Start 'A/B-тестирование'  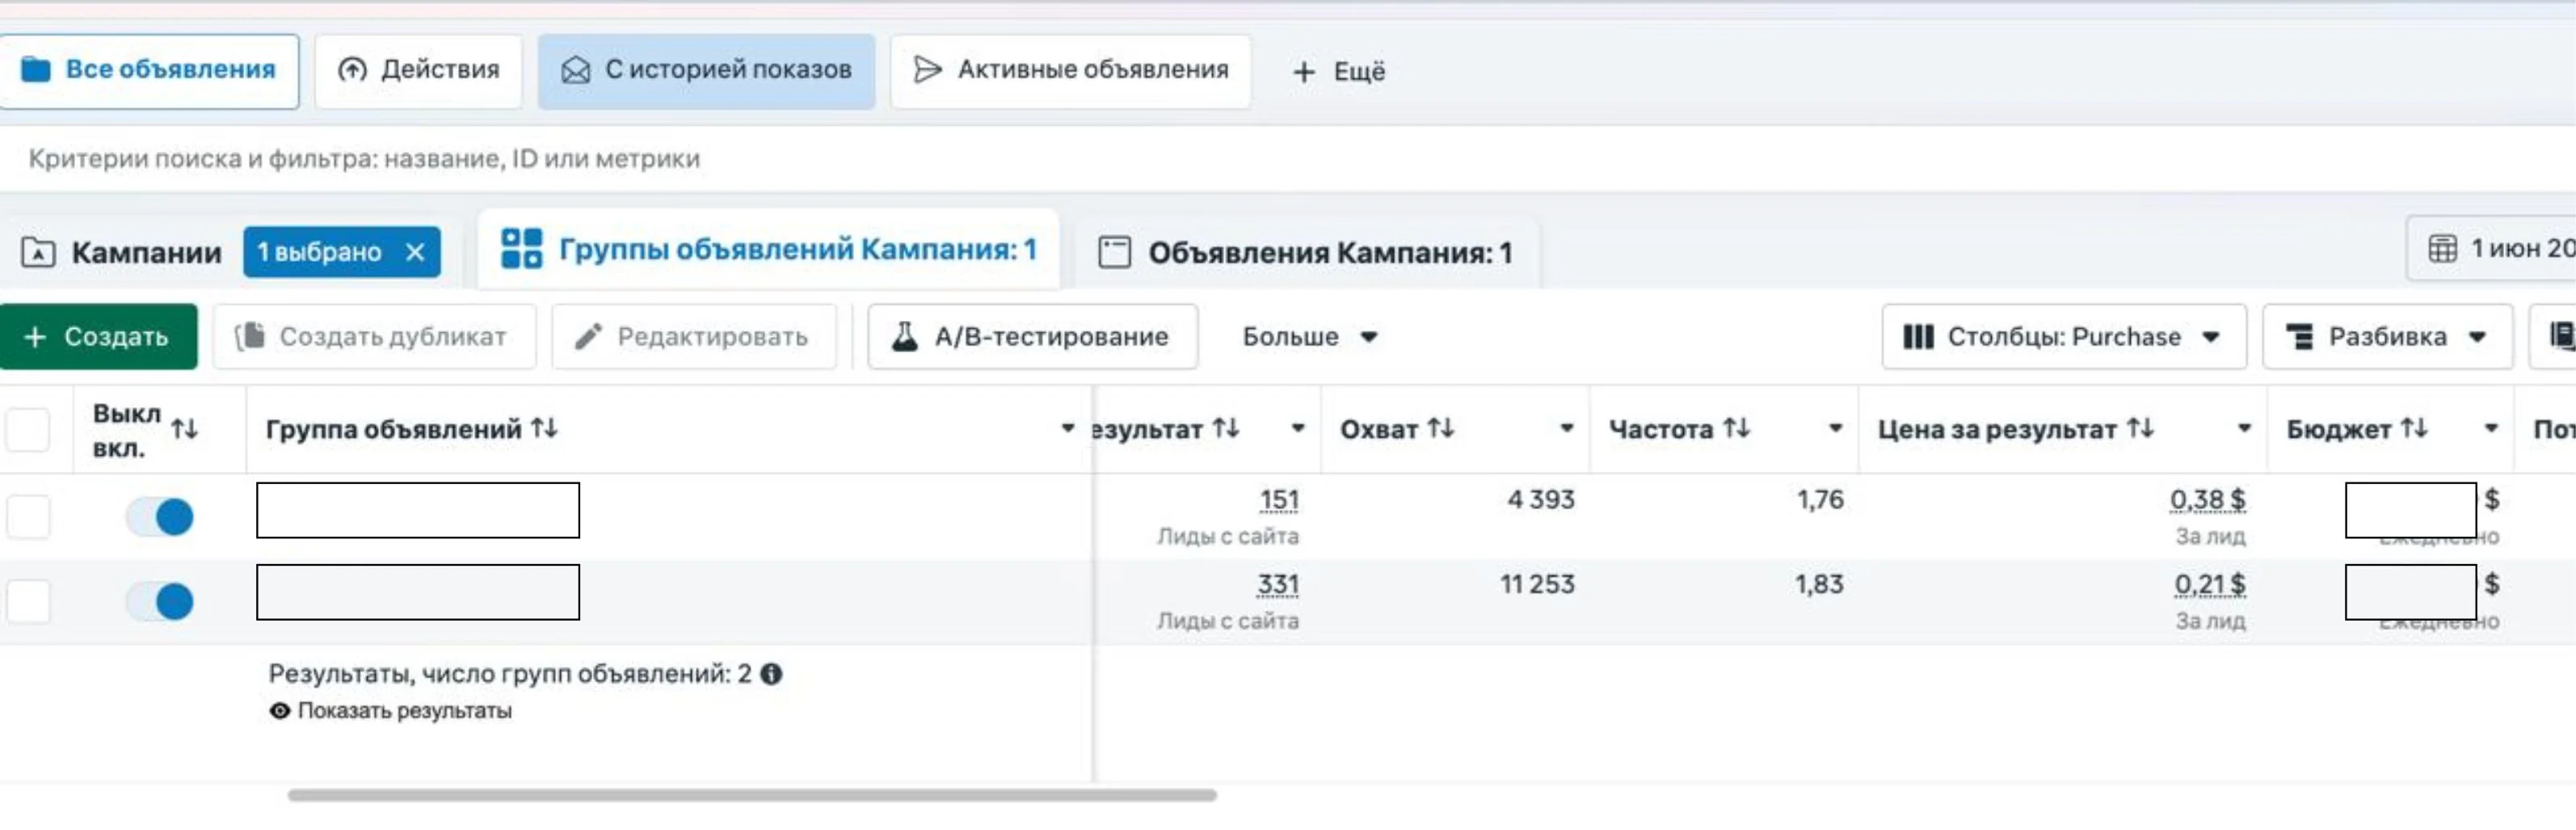[x=1032, y=336]
